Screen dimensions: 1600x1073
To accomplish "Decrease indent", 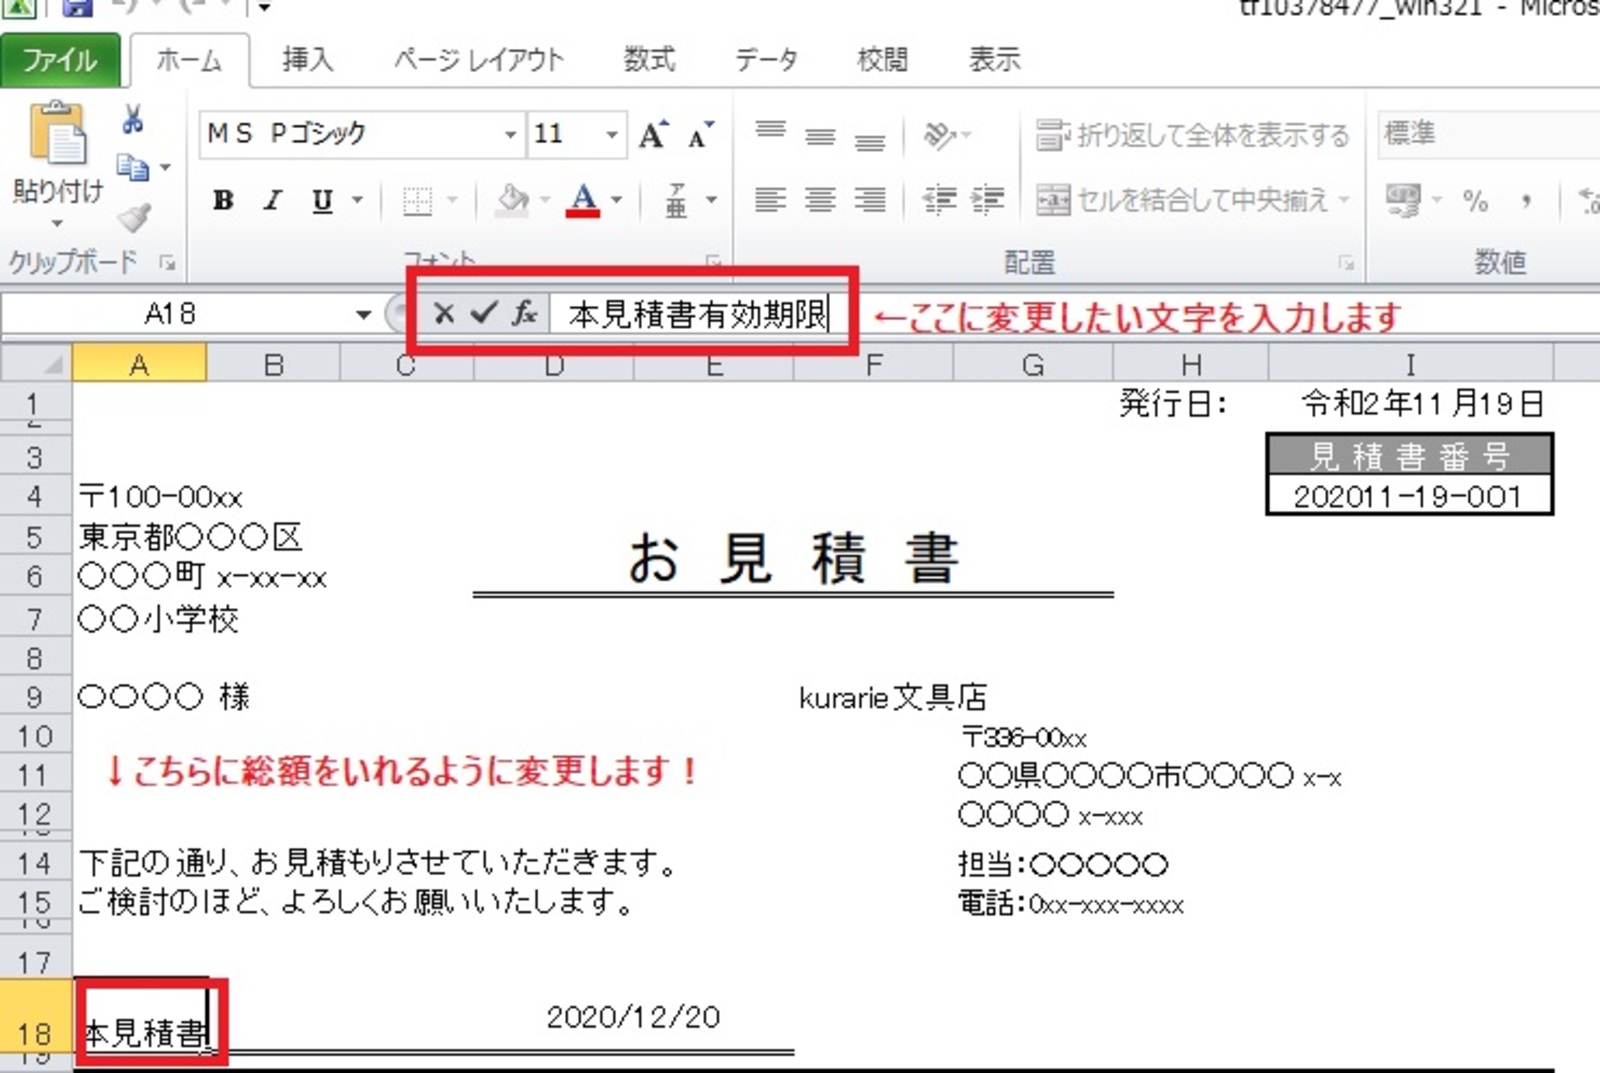I will coord(939,200).
